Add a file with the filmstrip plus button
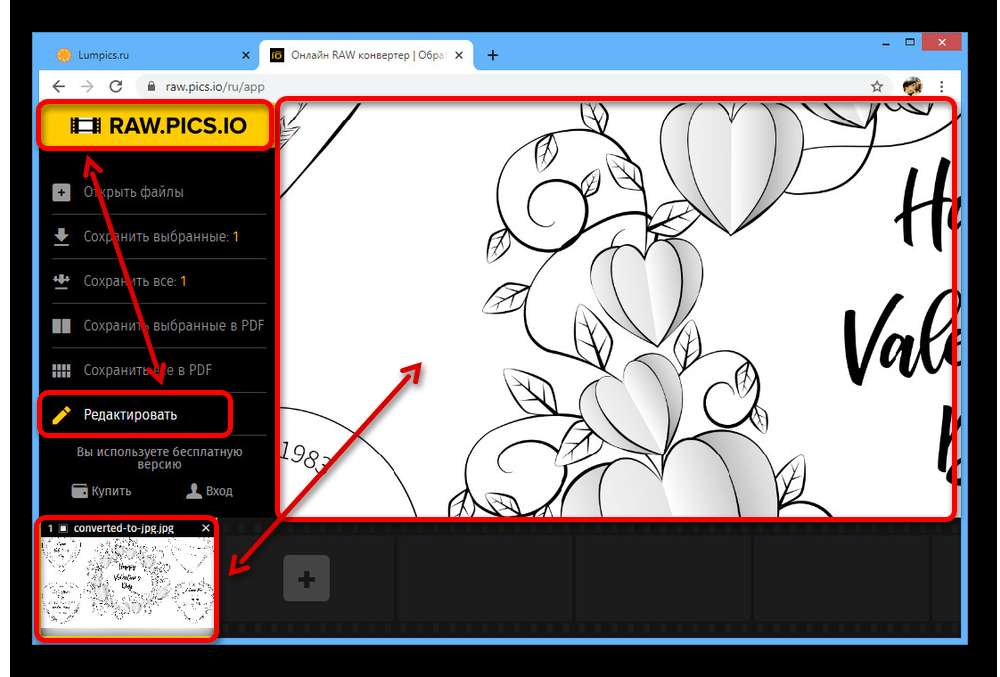Viewport: 1000px width, 677px height. (307, 579)
